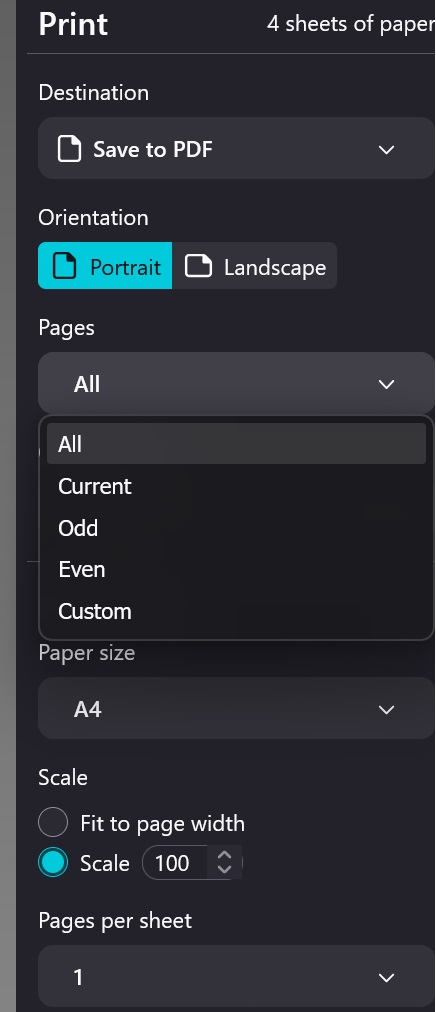Click the Paper size chevron arrow

(x=386, y=710)
